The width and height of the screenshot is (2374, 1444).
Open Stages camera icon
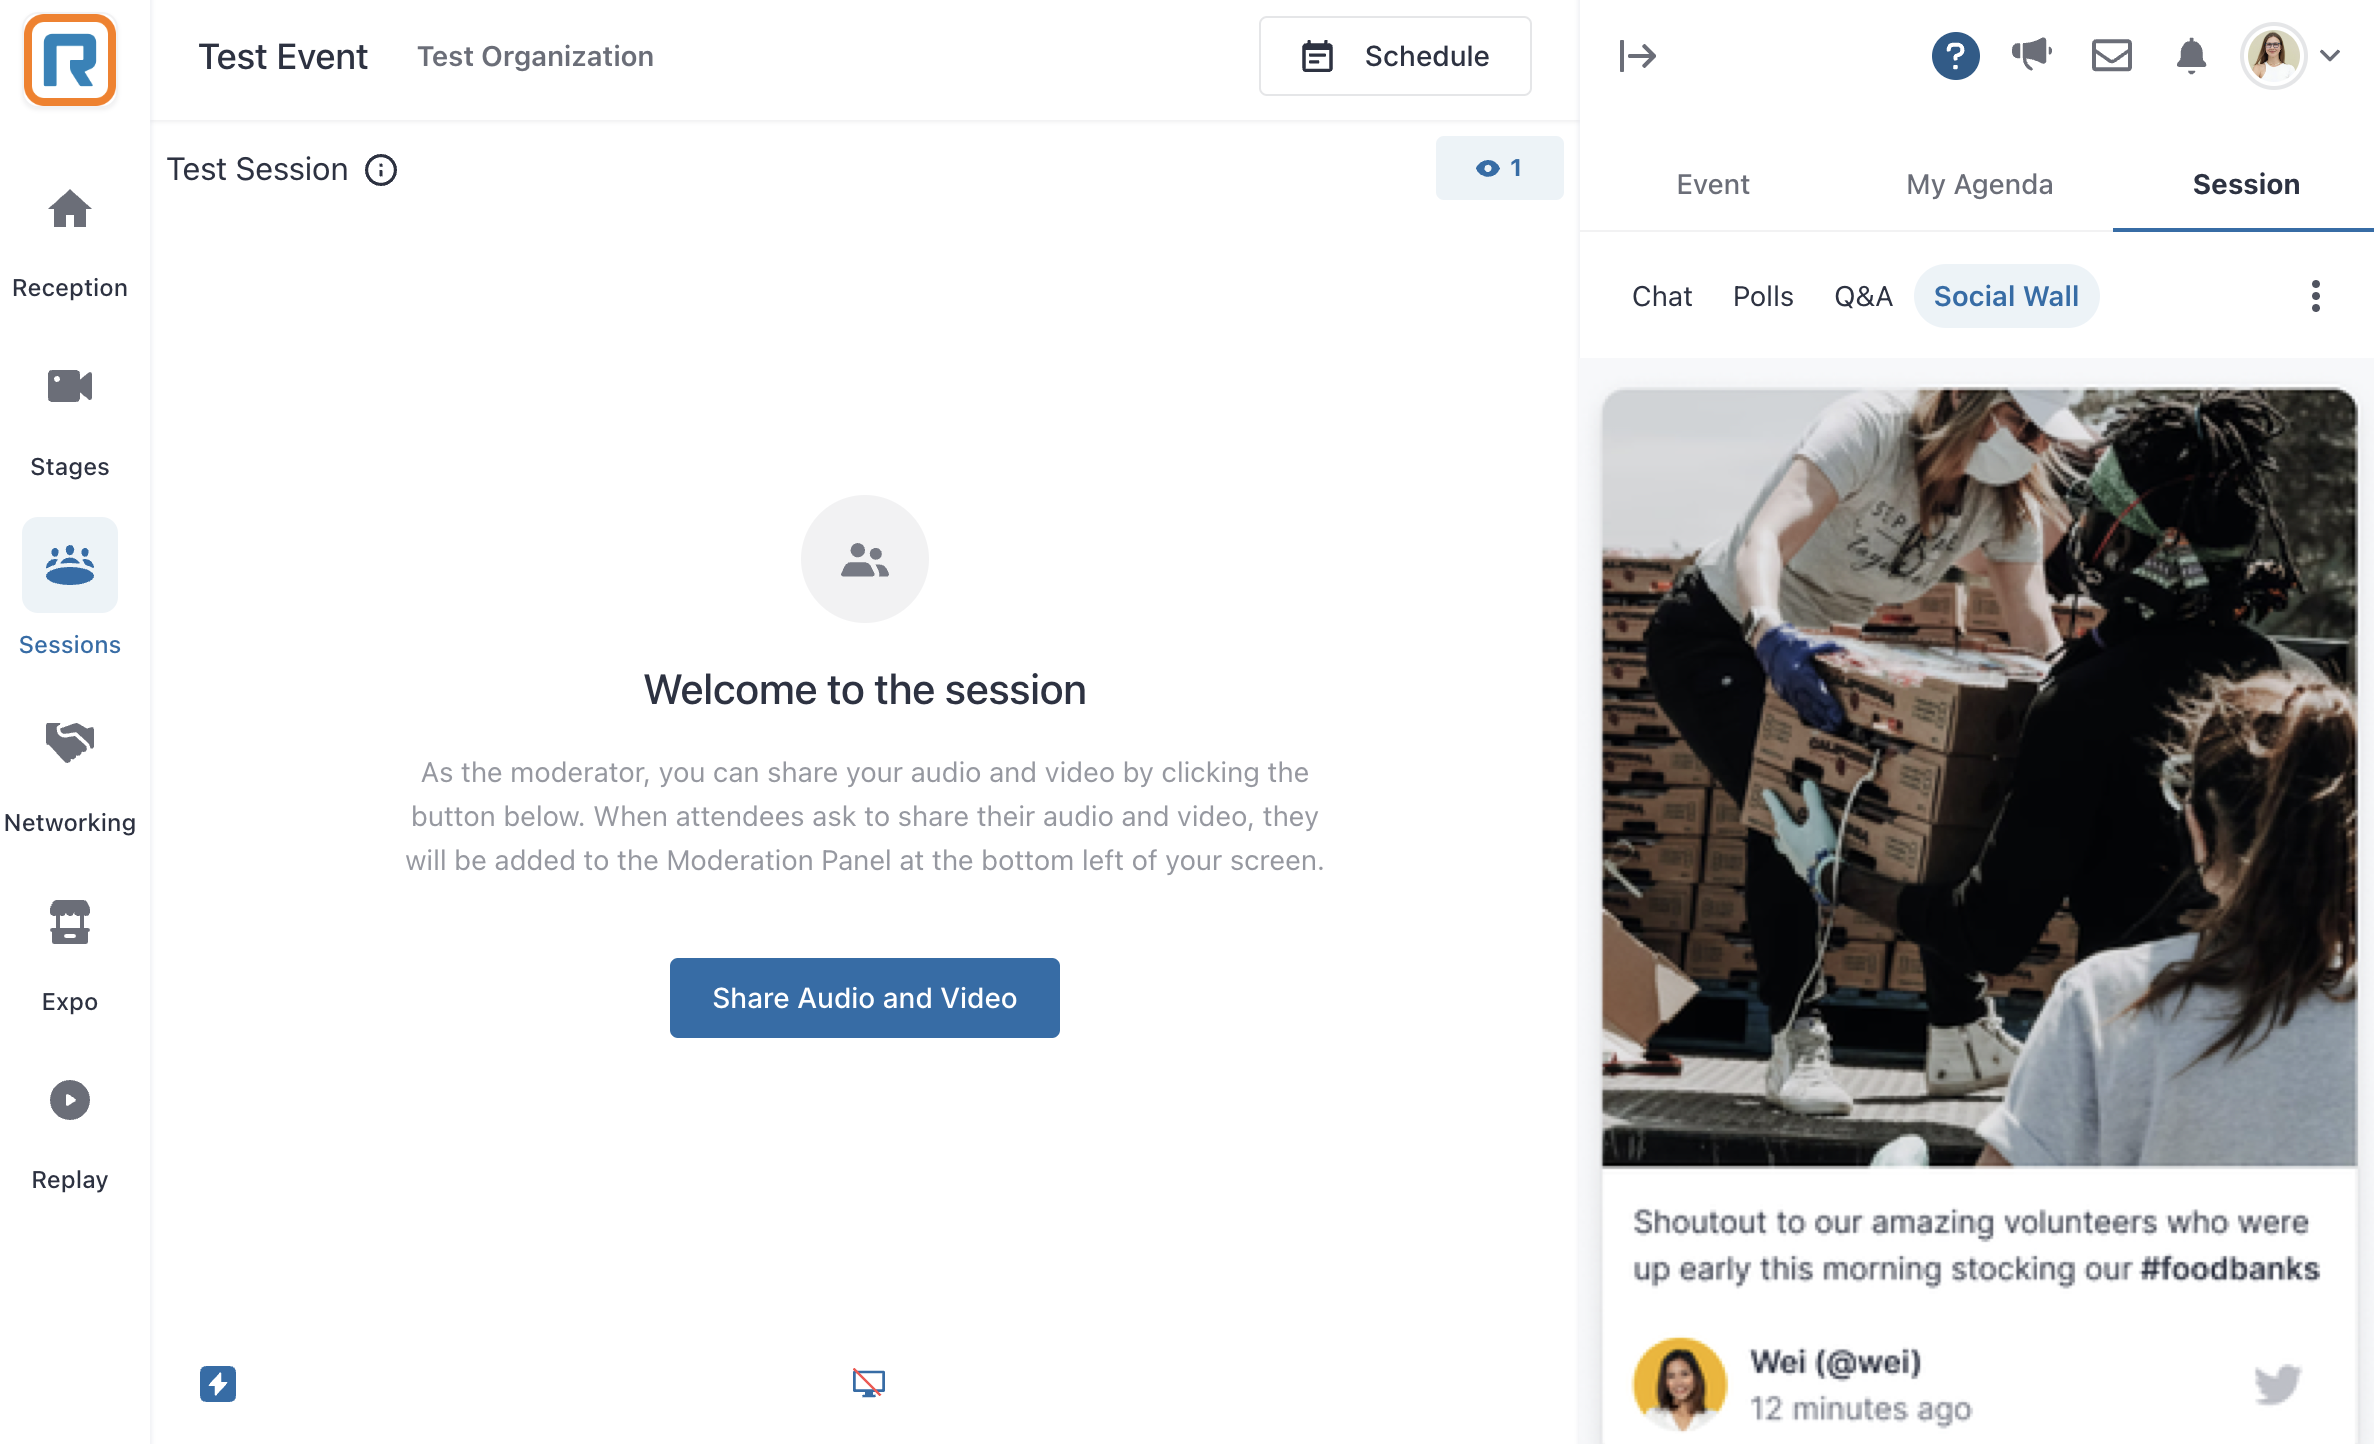70,386
